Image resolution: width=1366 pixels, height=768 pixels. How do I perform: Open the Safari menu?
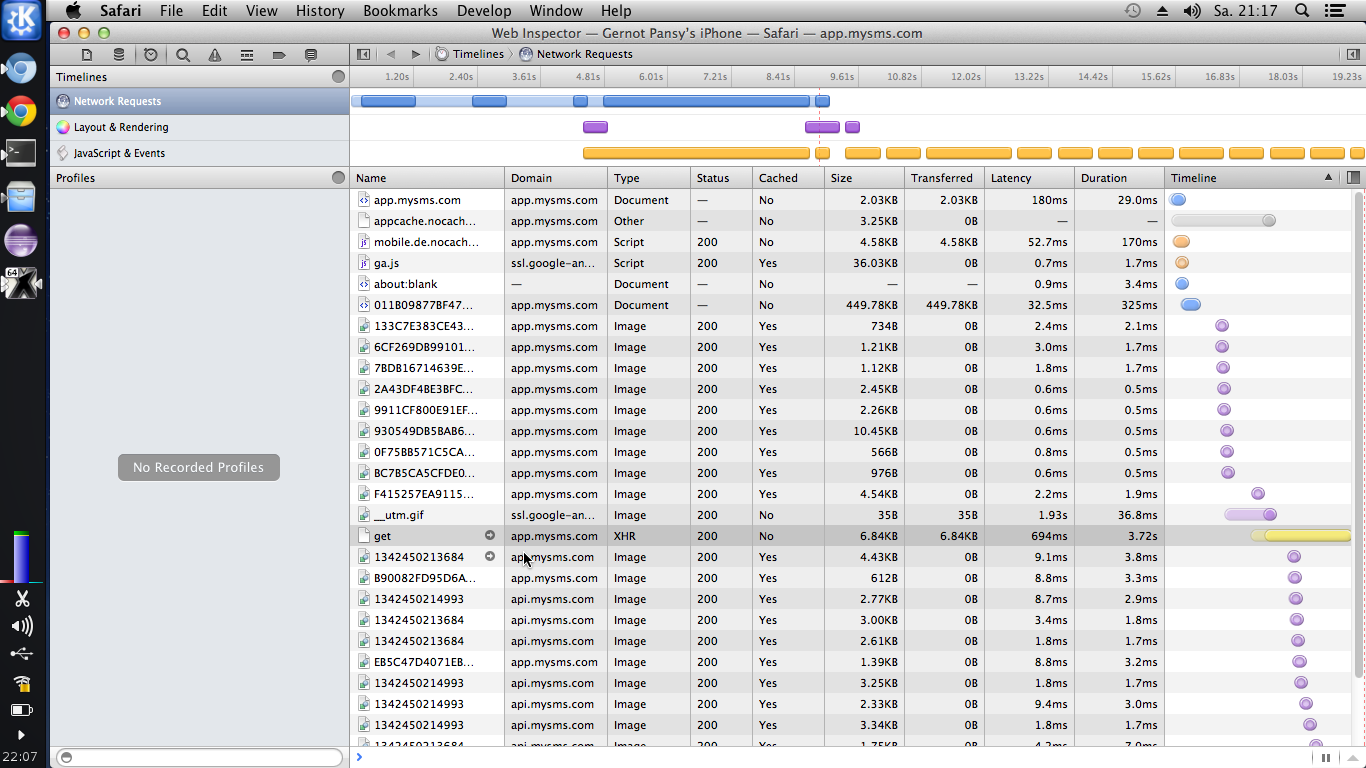[120, 11]
